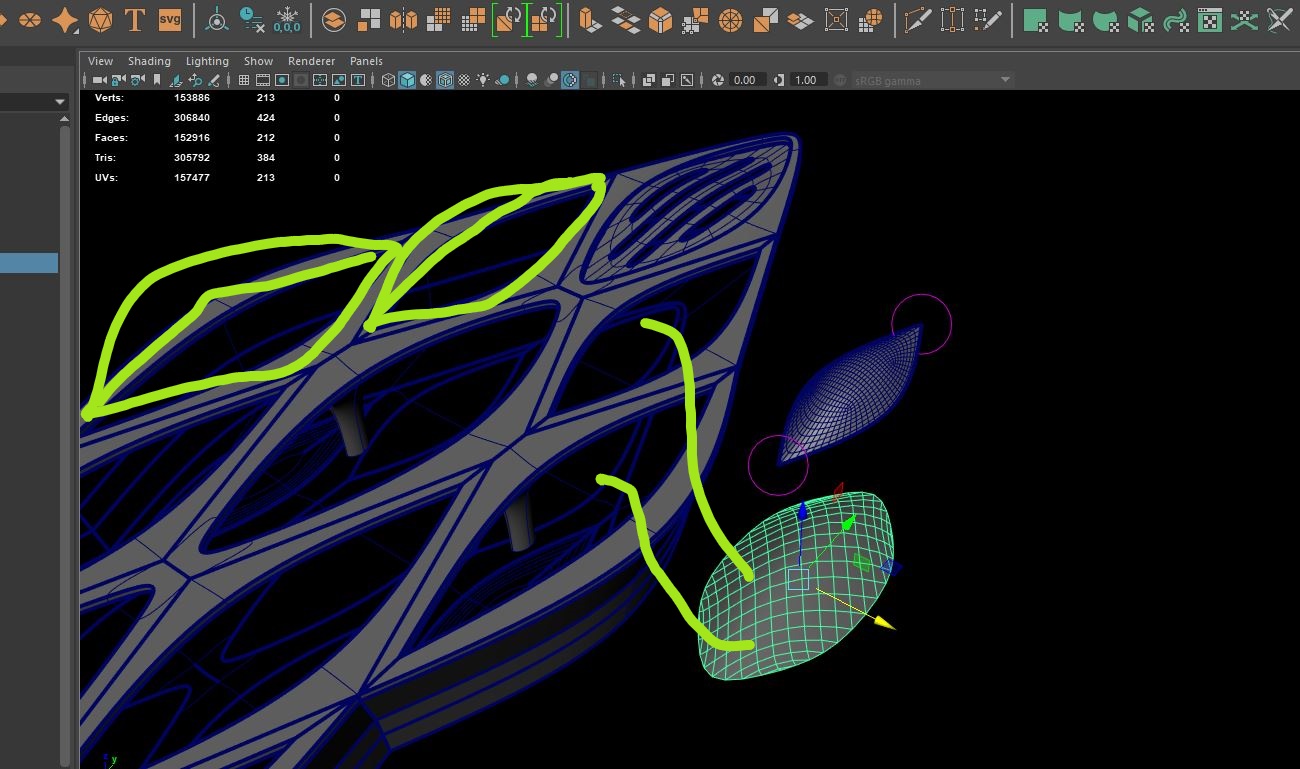Toggle wireframe on shaded display

pyautogui.click(x=445, y=80)
